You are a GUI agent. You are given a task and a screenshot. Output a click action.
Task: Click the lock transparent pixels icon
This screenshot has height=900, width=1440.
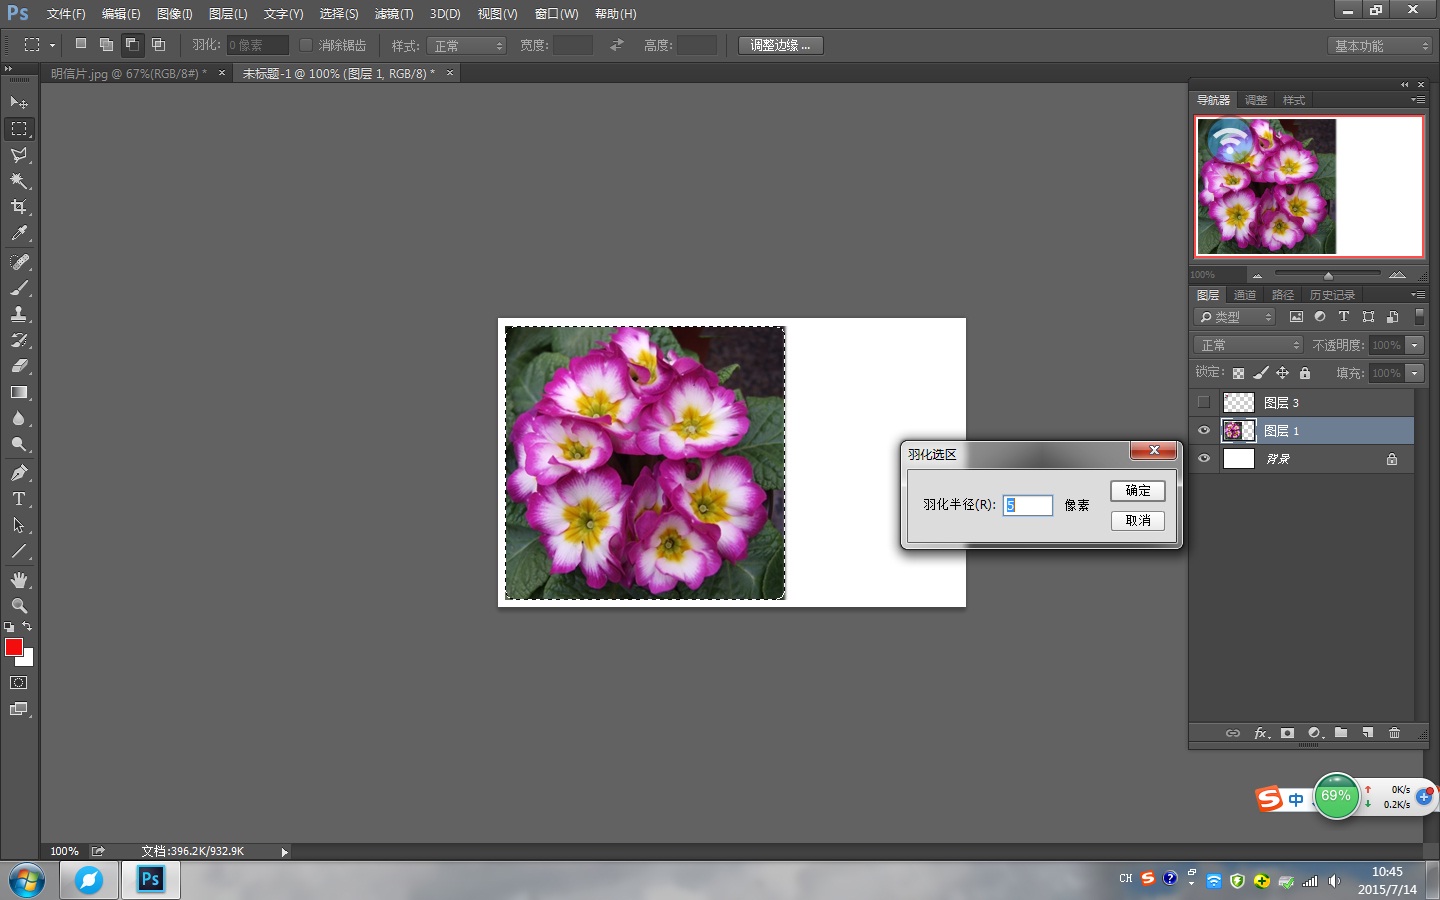1238,373
